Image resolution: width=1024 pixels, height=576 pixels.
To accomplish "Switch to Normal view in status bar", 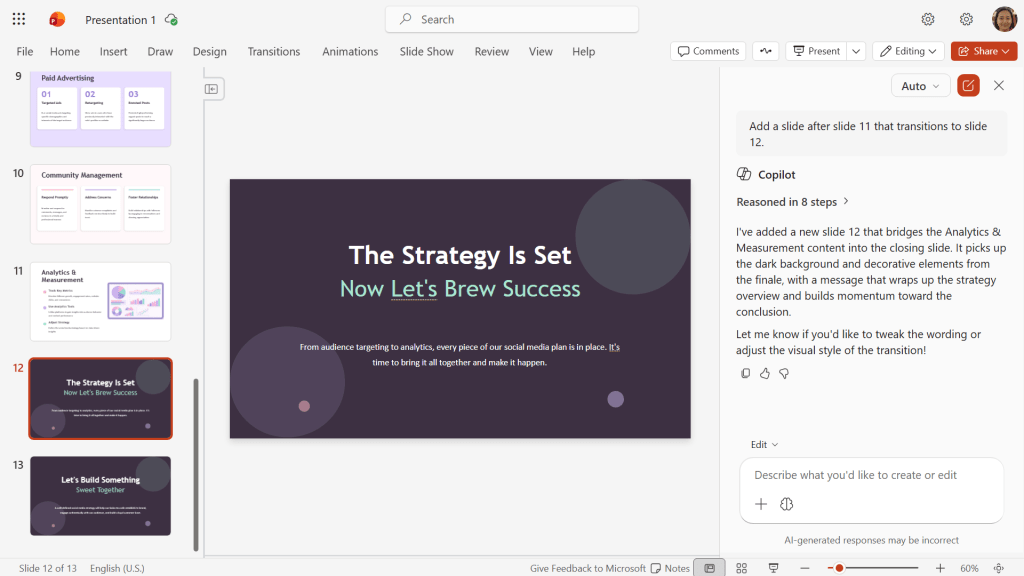I will (710, 568).
